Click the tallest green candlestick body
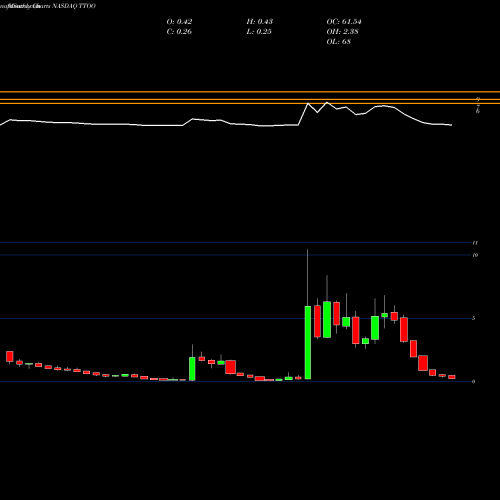 coord(308,342)
